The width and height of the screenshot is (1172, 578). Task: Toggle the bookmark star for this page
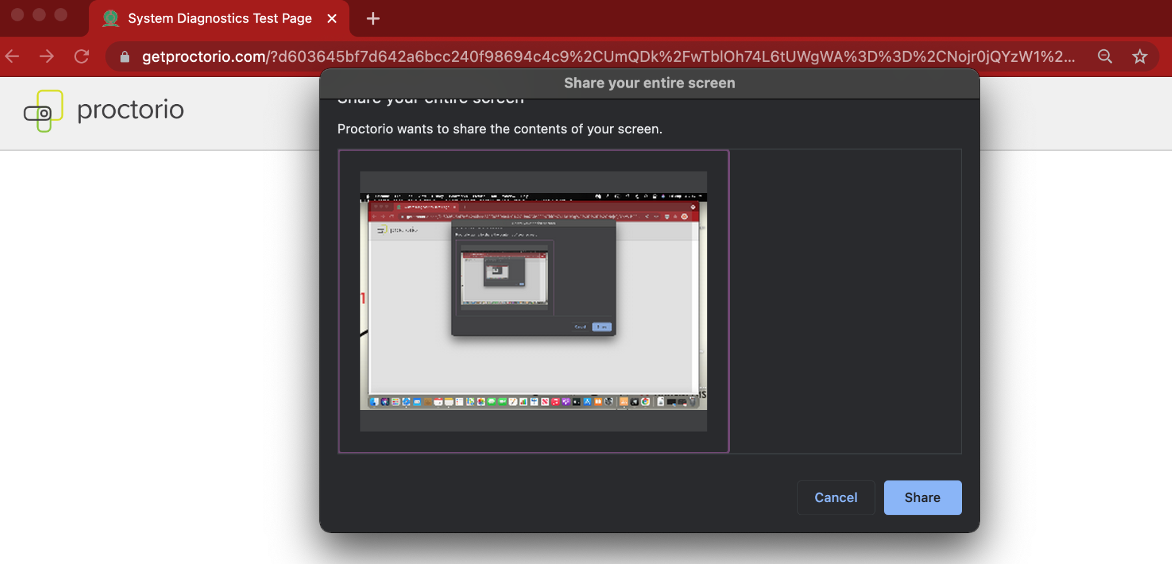point(1140,57)
